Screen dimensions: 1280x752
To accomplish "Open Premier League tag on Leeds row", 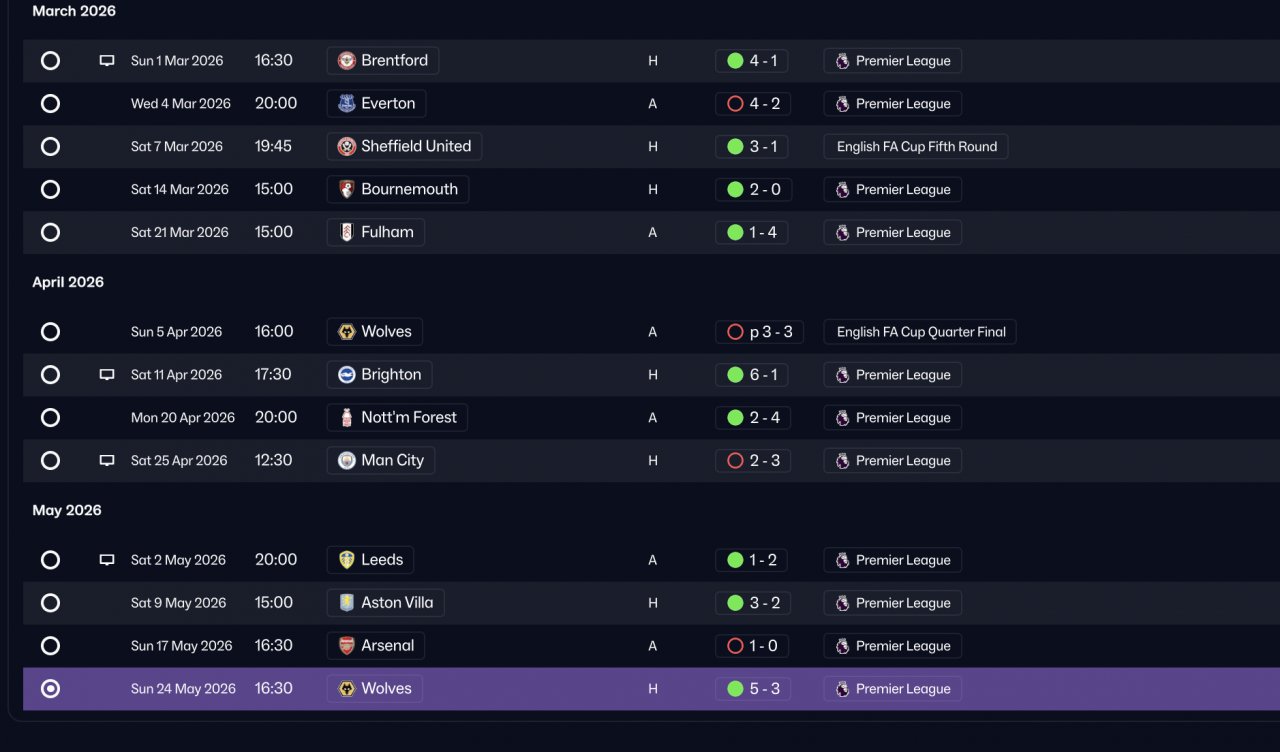I will point(893,560).
